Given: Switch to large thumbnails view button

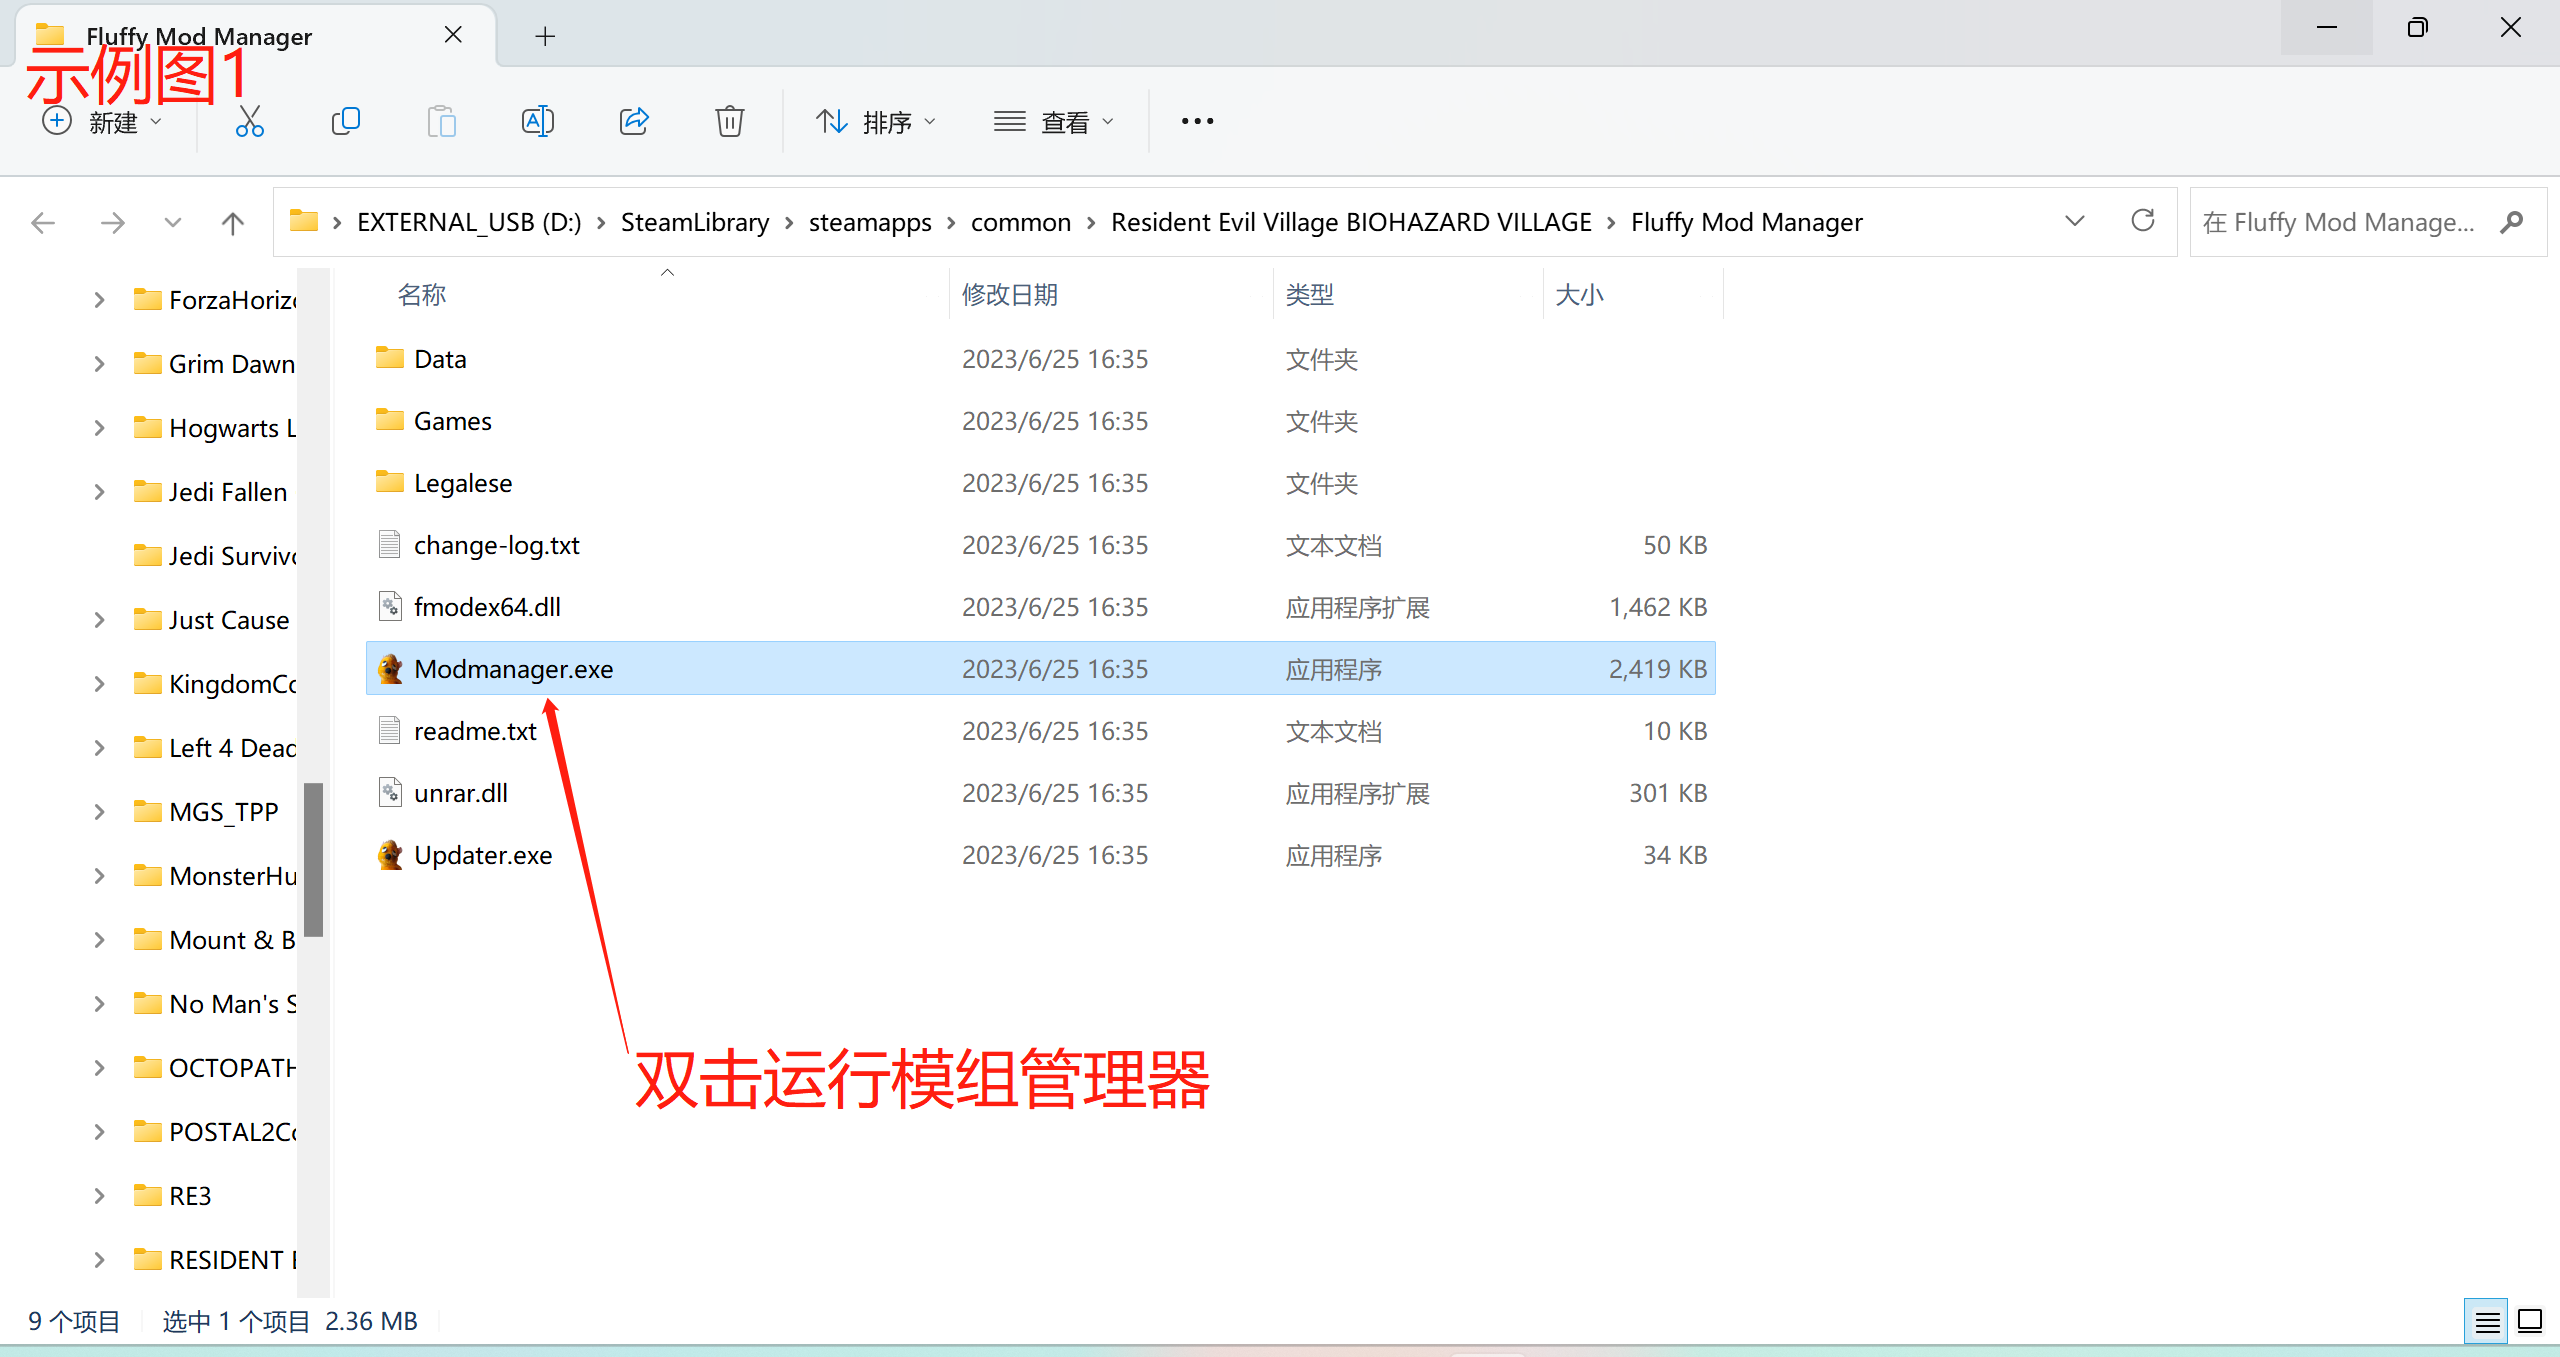Looking at the screenshot, I should click(x=2530, y=1322).
